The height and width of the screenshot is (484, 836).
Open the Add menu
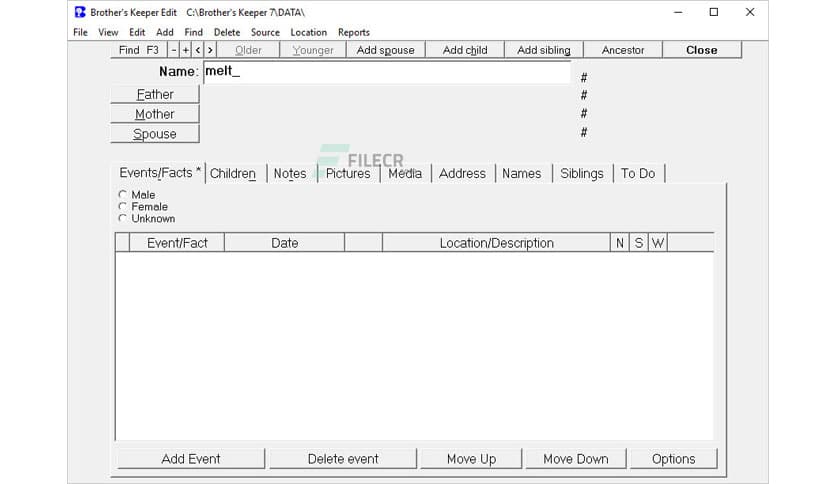[x=165, y=32]
